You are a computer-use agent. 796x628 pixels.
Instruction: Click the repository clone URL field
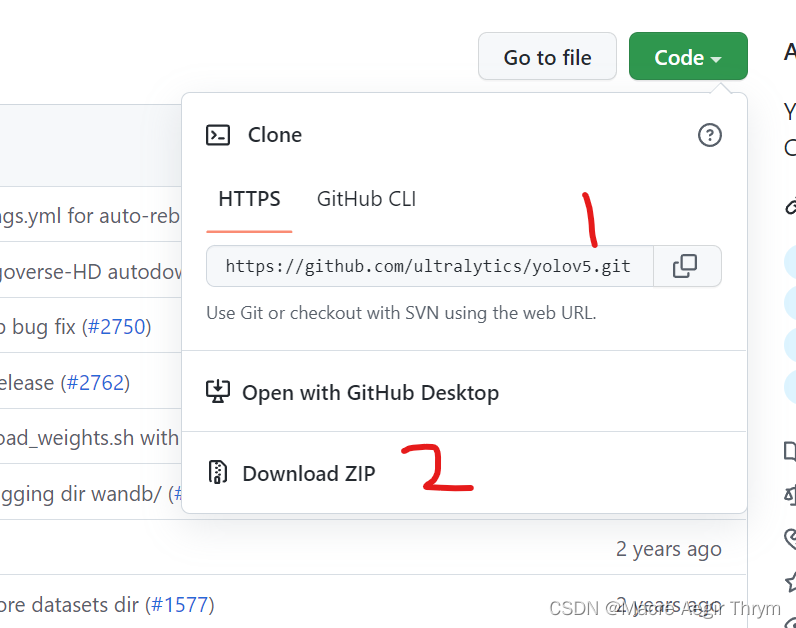click(x=429, y=266)
